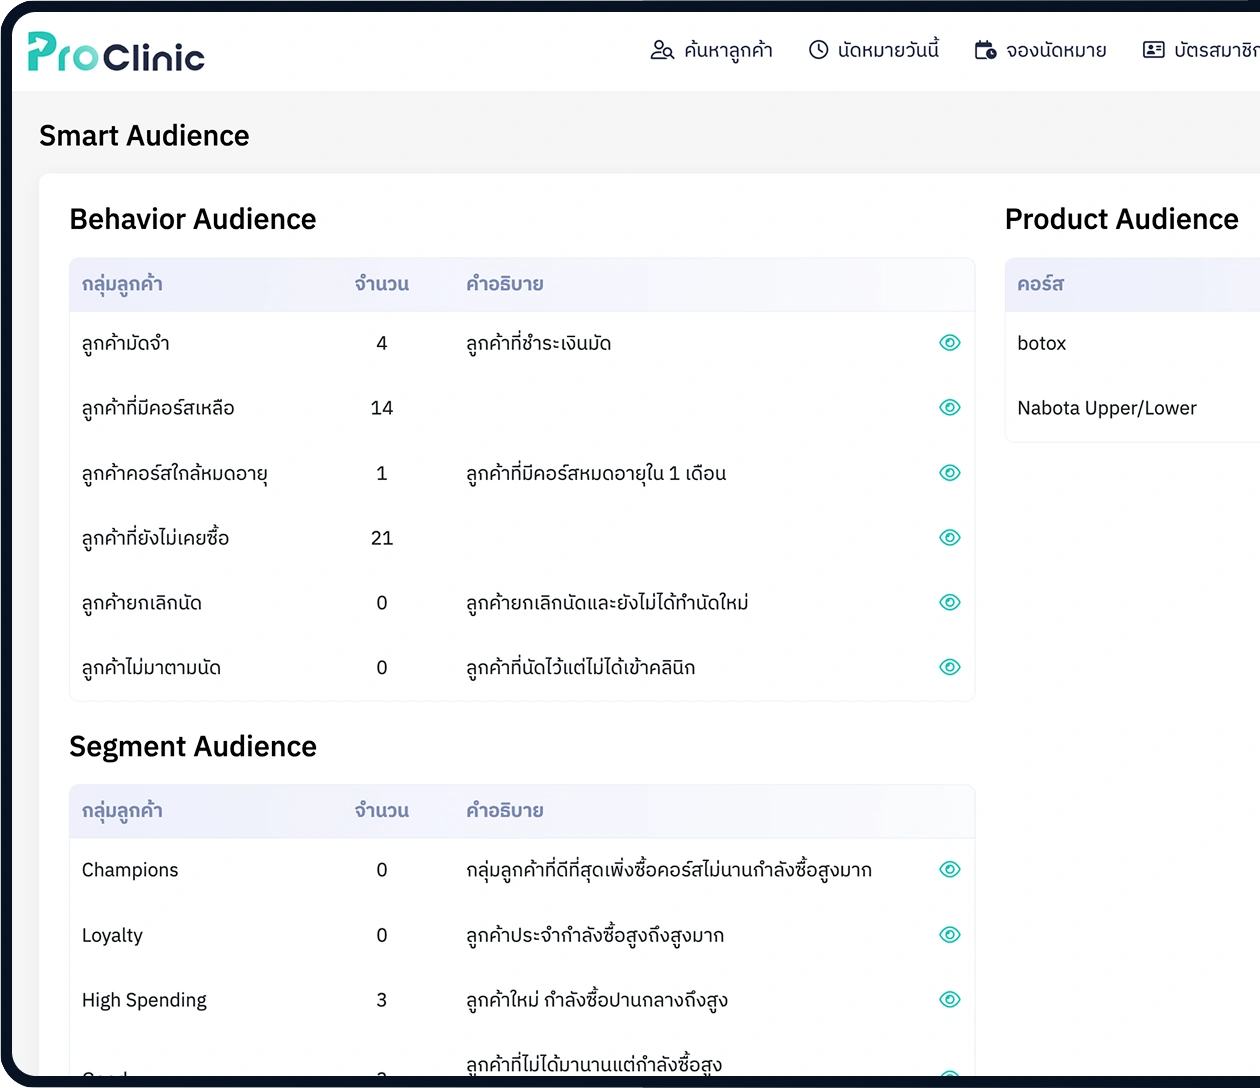Screen dimensions: 1260x1088
Task: Select botox in Product Audience
Action: [1042, 343]
